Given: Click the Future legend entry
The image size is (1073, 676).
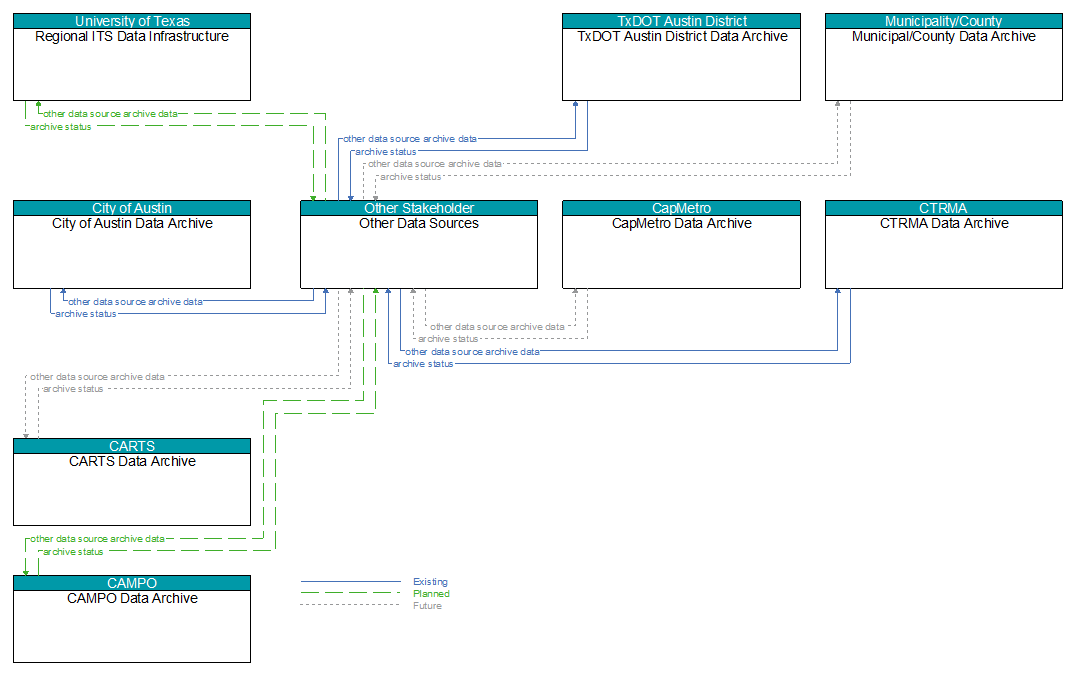Looking at the screenshot, I should click(427, 606).
